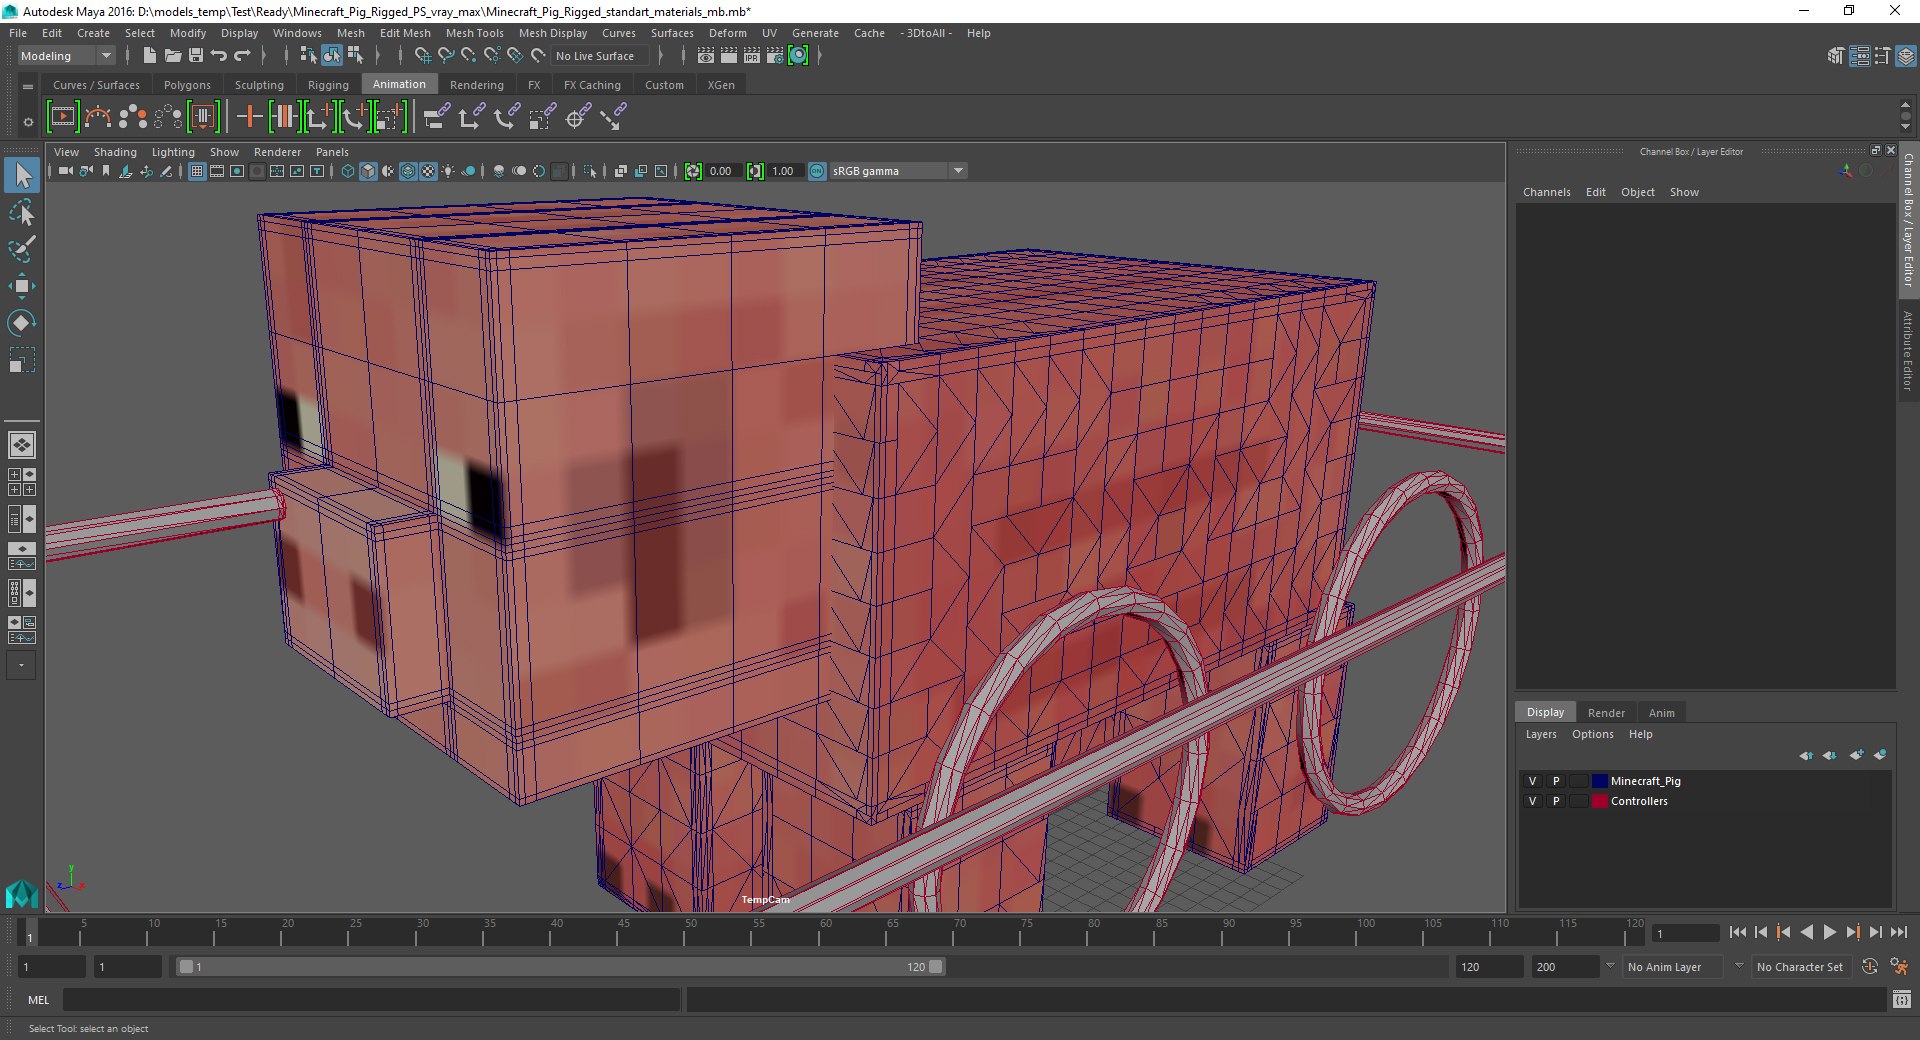Click Options in the Layer Editor

tap(1592, 734)
